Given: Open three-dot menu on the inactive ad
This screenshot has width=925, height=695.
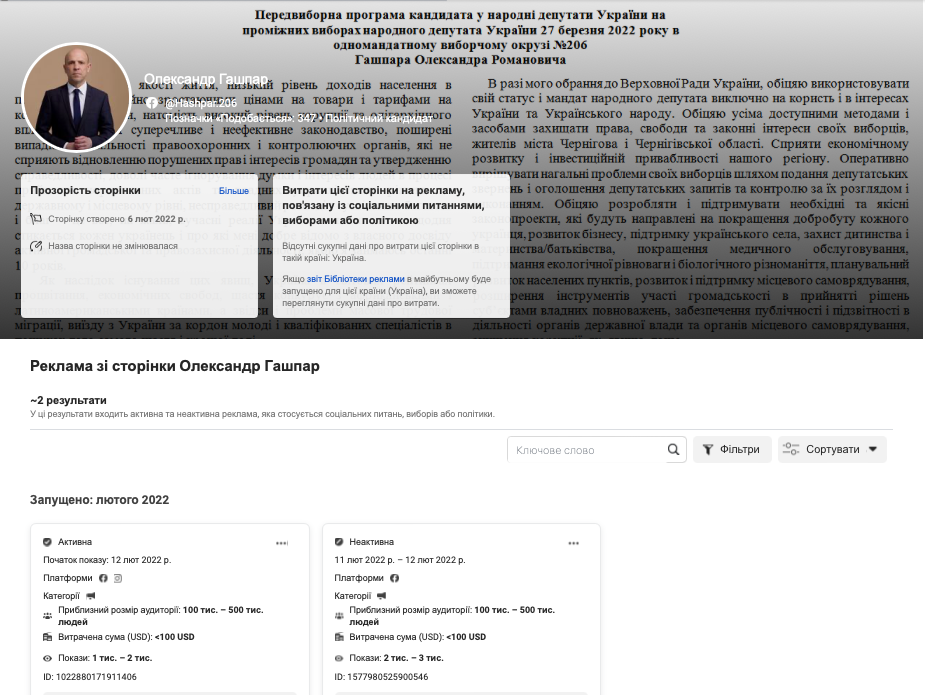Looking at the screenshot, I should pos(574,543).
